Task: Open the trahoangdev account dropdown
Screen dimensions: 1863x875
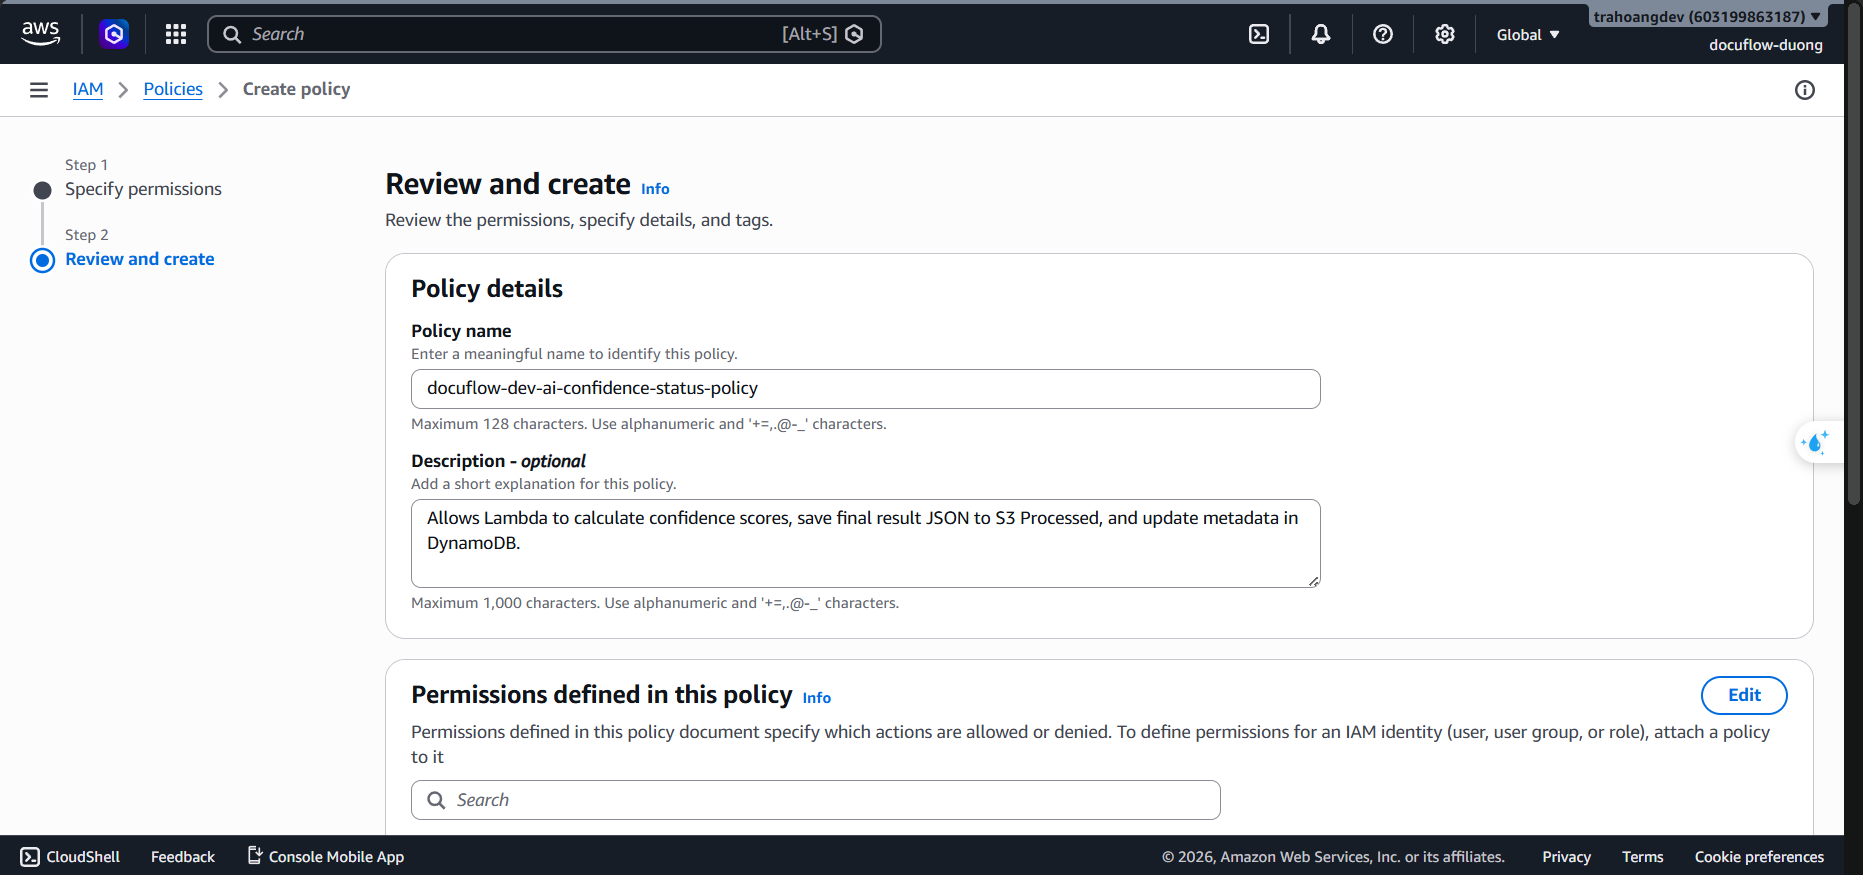Action: [x=1706, y=16]
